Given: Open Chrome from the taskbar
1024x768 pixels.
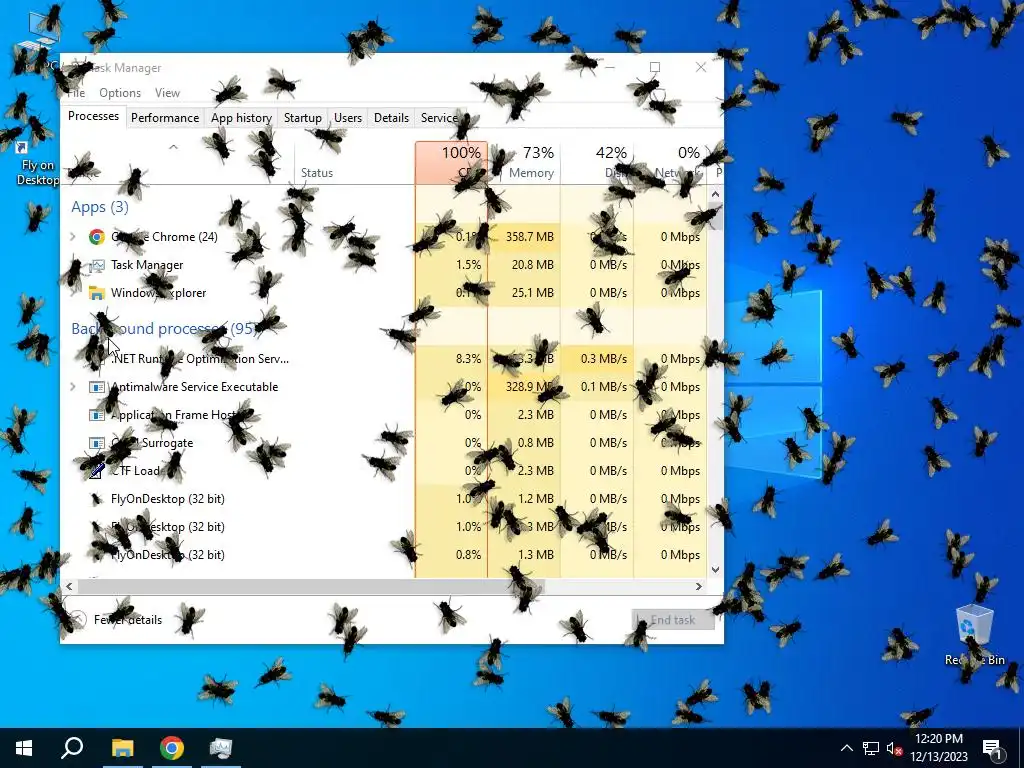Looking at the screenshot, I should point(172,748).
